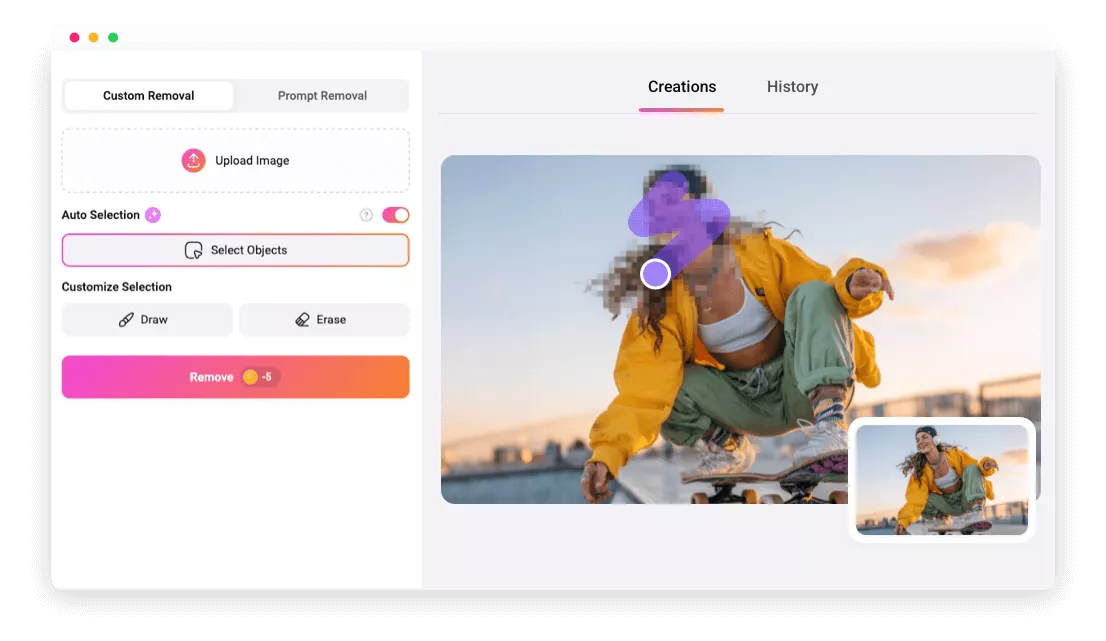Open the History tab
Image resolution: width=1106 pixels, height=641 pixels.
[x=792, y=87]
